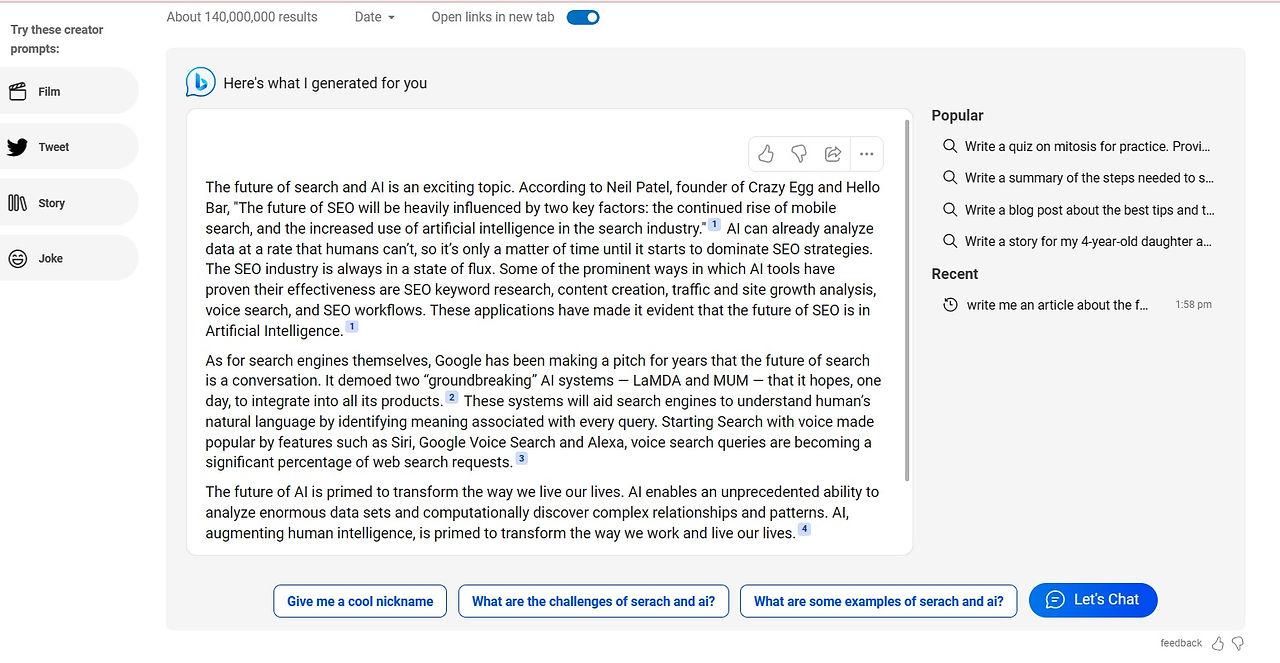The width and height of the screenshot is (1280, 663).
Task: Click the 'Recent' heading
Action: 955,274
